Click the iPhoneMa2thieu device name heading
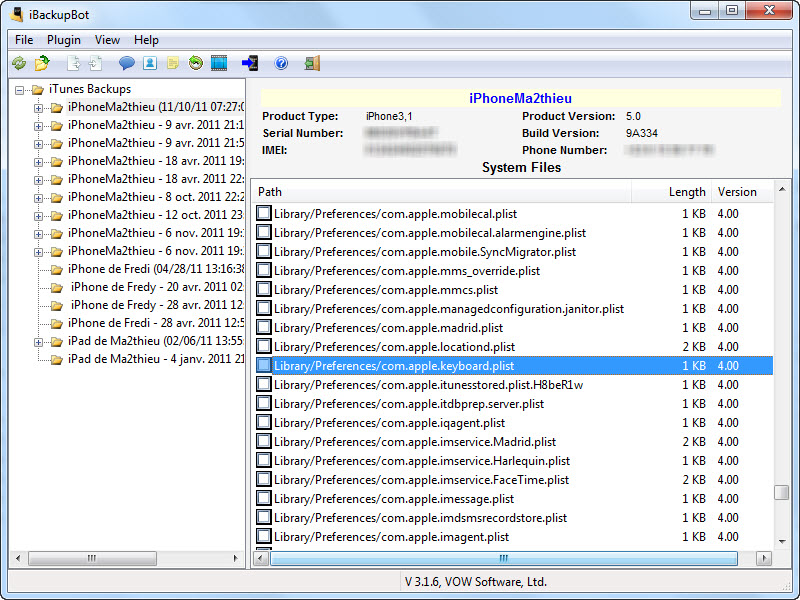The height and width of the screenshot is (600, 800). coord(520,98)
